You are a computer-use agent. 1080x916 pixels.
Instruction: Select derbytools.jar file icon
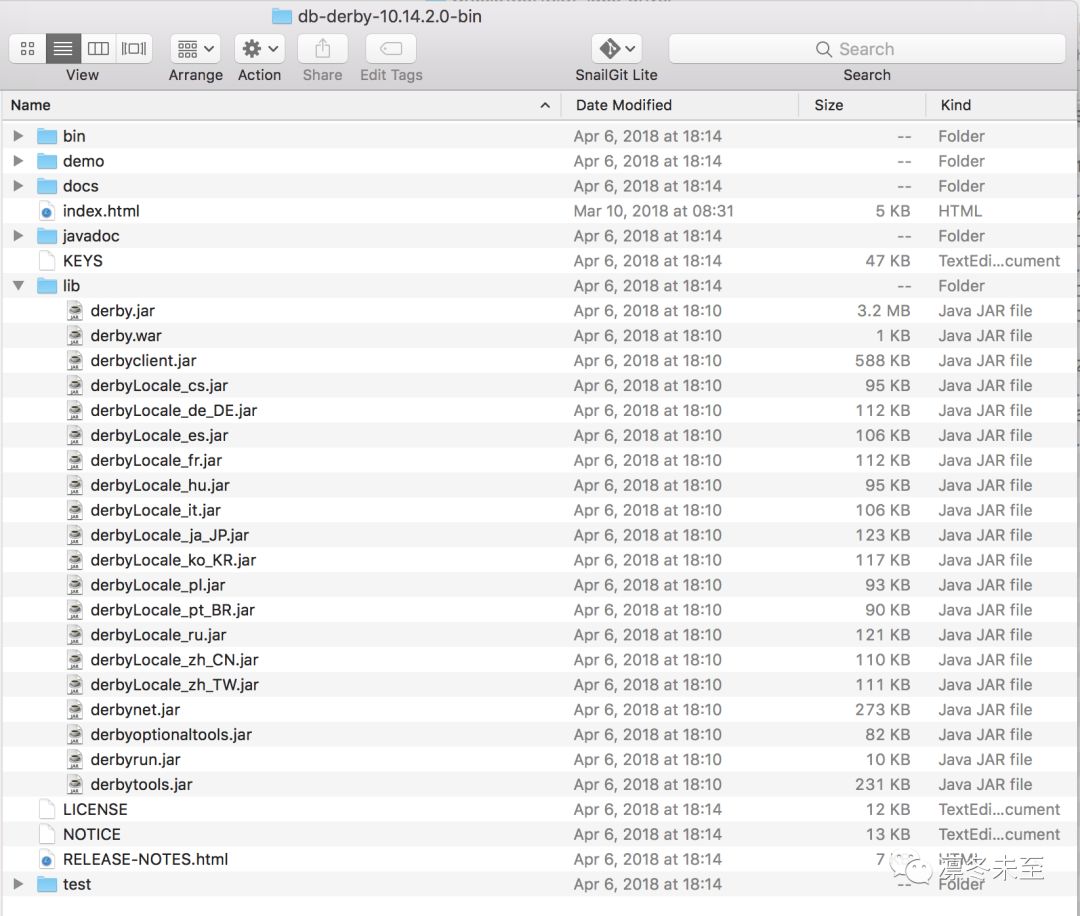[75, 784]
